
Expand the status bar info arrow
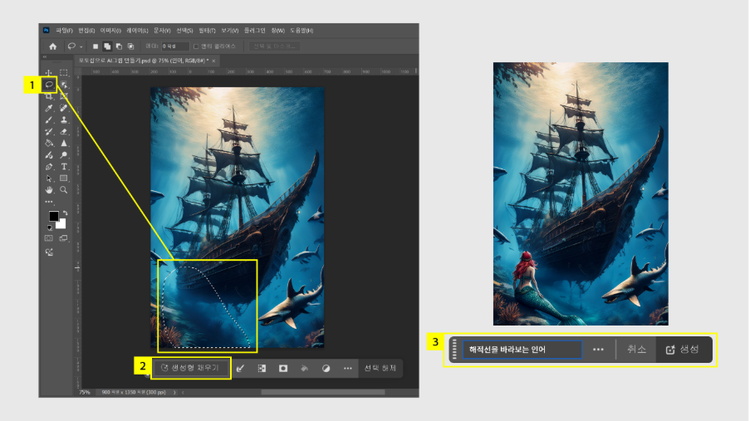[x=175, y=392]
